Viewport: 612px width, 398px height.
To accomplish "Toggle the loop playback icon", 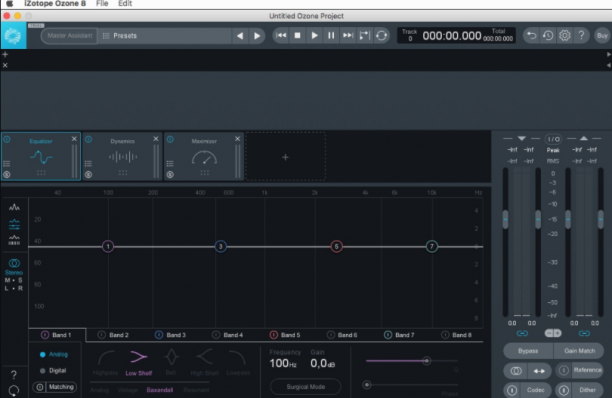I will tap(381, 36).
